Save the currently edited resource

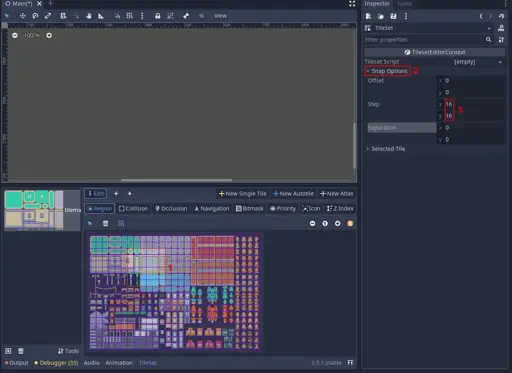[x=393, y=16]
